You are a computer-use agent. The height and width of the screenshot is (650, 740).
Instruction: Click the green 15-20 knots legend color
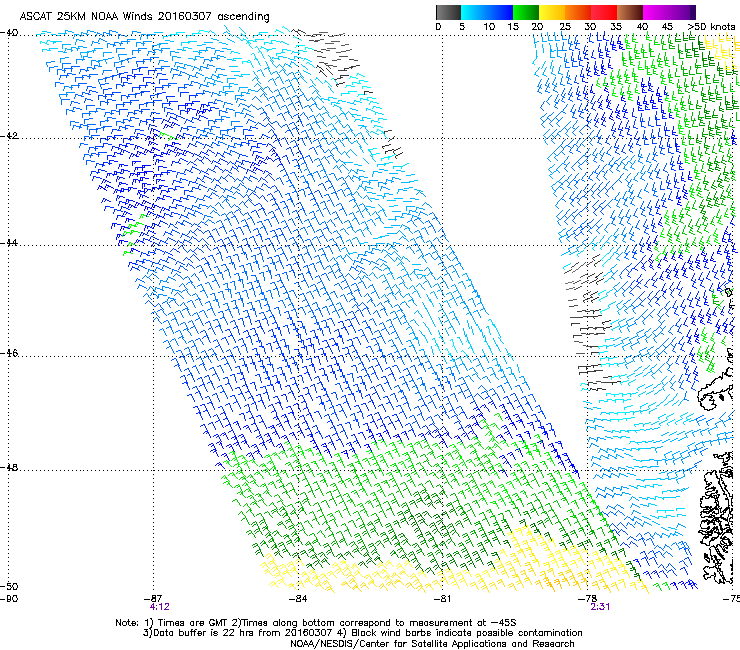click(526, 12)
